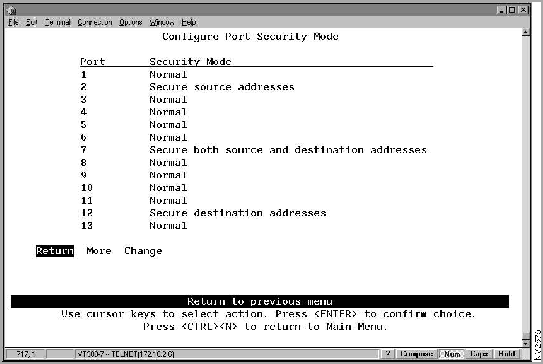Click the 'Configure Port Security Mode' title
The image size is (543, 364).
250,36
